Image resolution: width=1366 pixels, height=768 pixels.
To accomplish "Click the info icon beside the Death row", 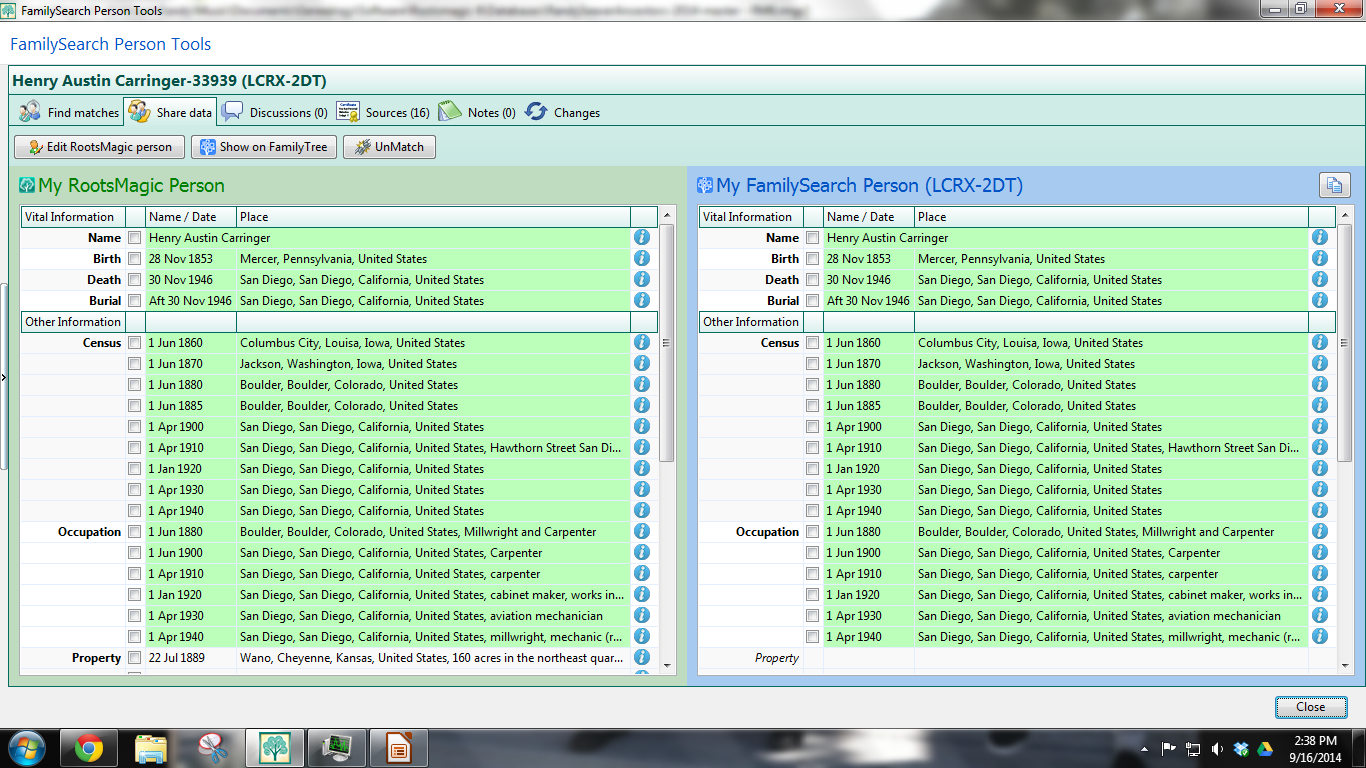I will coord(641,279).
